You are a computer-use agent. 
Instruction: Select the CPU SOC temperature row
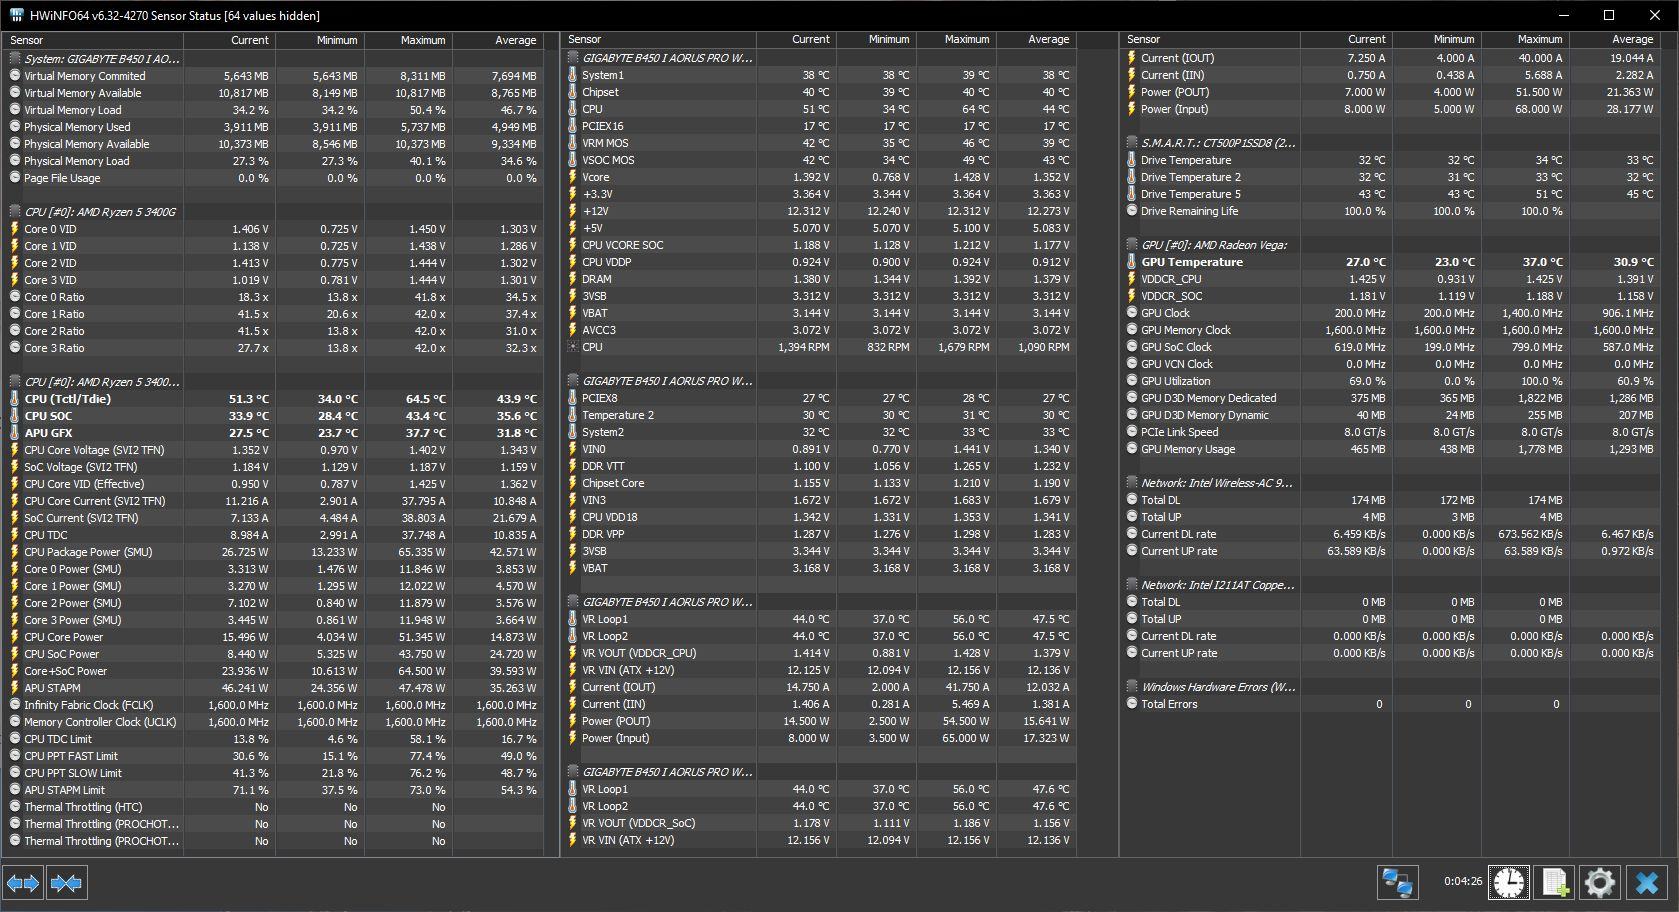[x=272, y=416]
